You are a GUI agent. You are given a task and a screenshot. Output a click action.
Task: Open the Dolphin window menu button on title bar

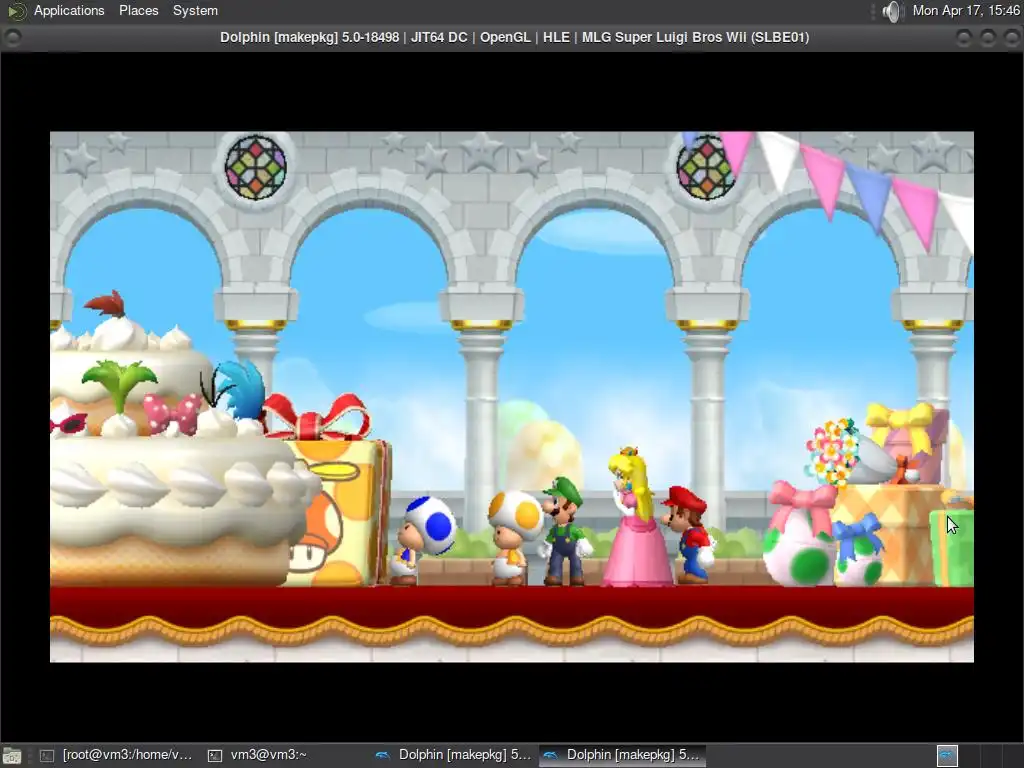coord(12,37)
